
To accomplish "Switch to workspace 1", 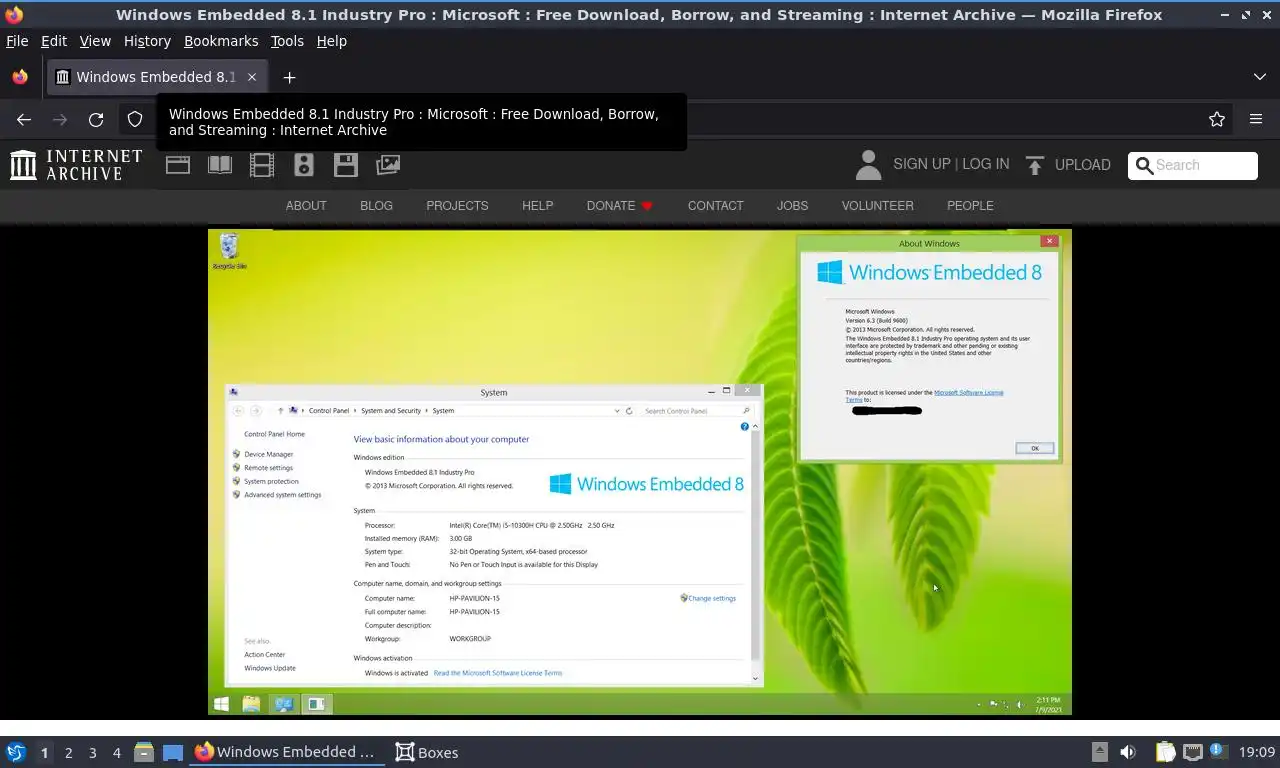I will click(44, 753).
